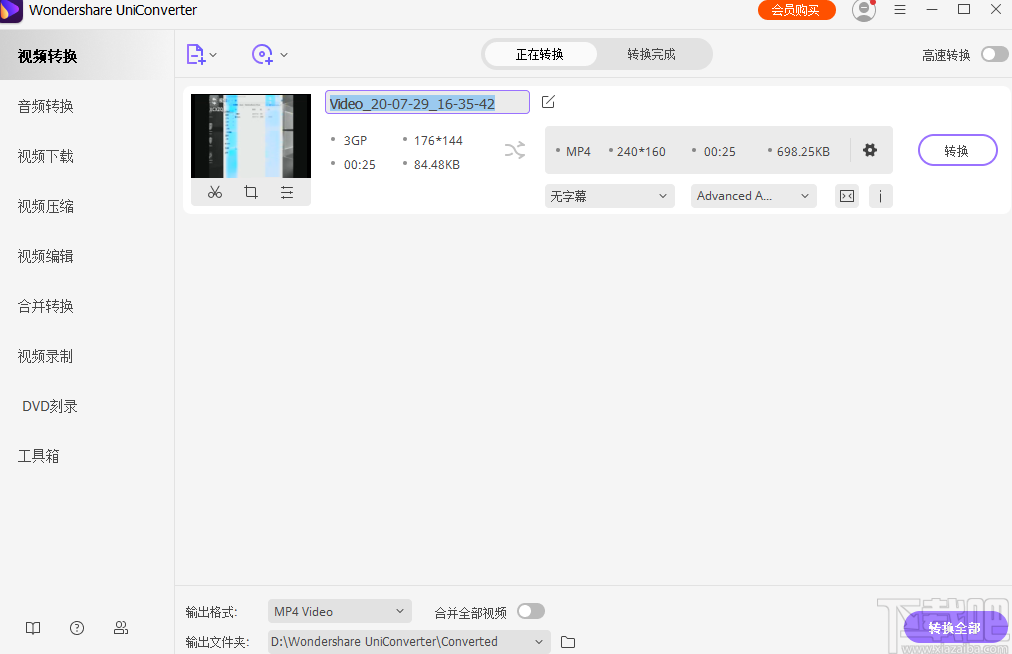
Task: Expand the Advanced A... dropdown
Action: click(753, 195)
